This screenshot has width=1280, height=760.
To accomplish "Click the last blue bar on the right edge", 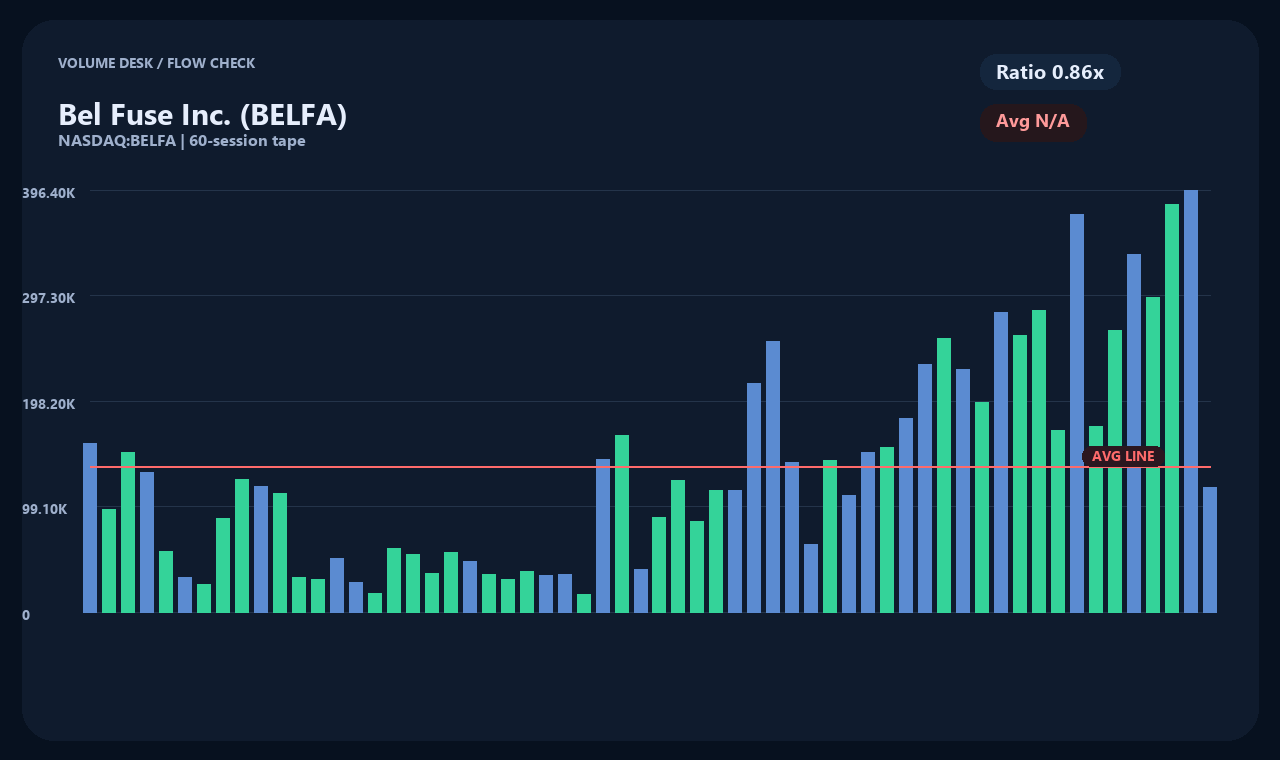I will click(x=1210, y=550).
